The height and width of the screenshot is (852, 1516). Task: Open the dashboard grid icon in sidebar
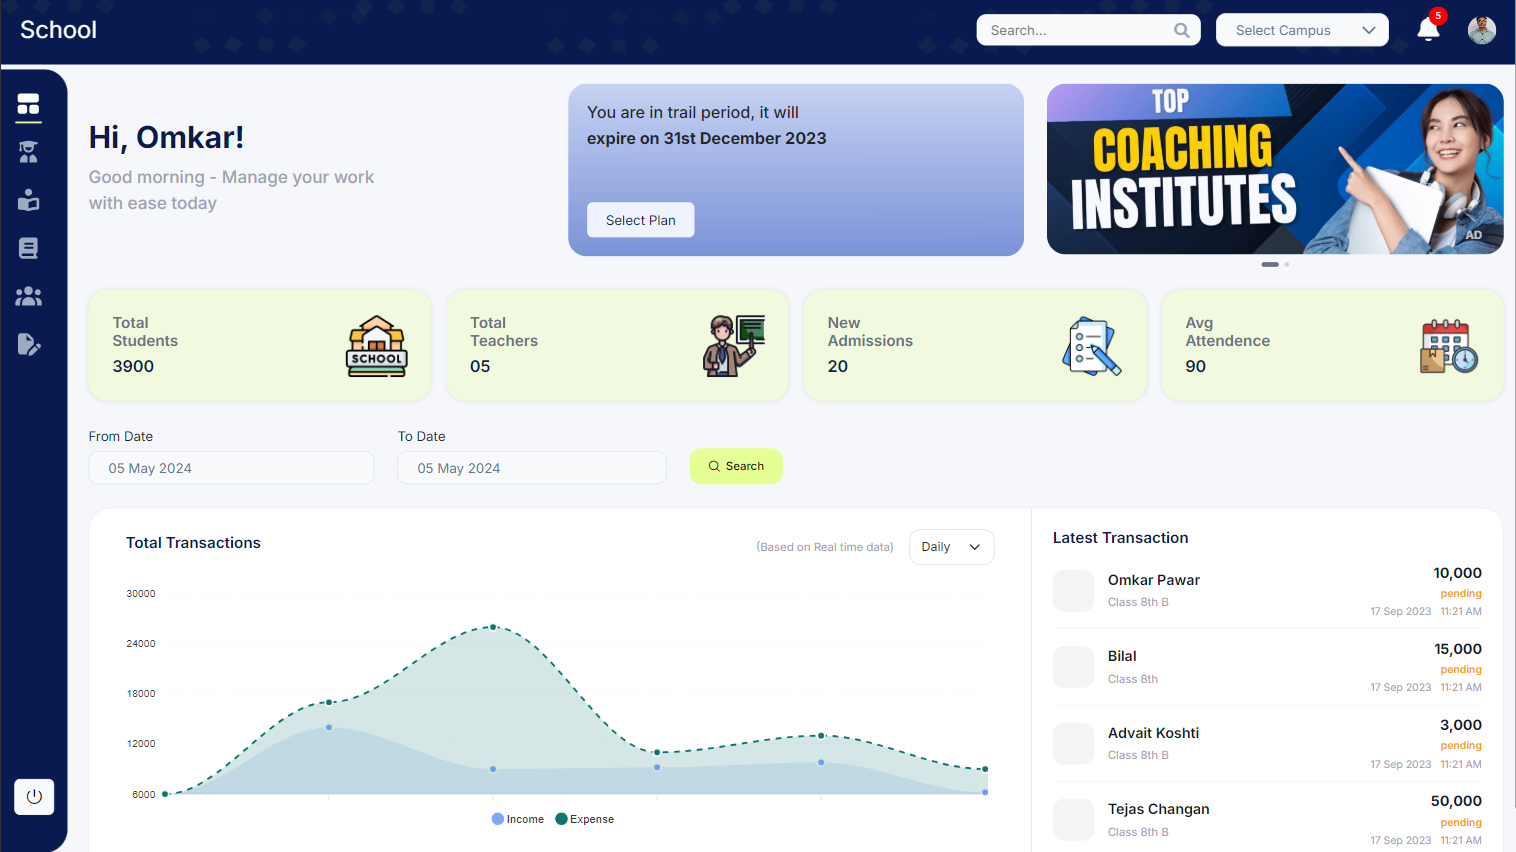point(28,104)
